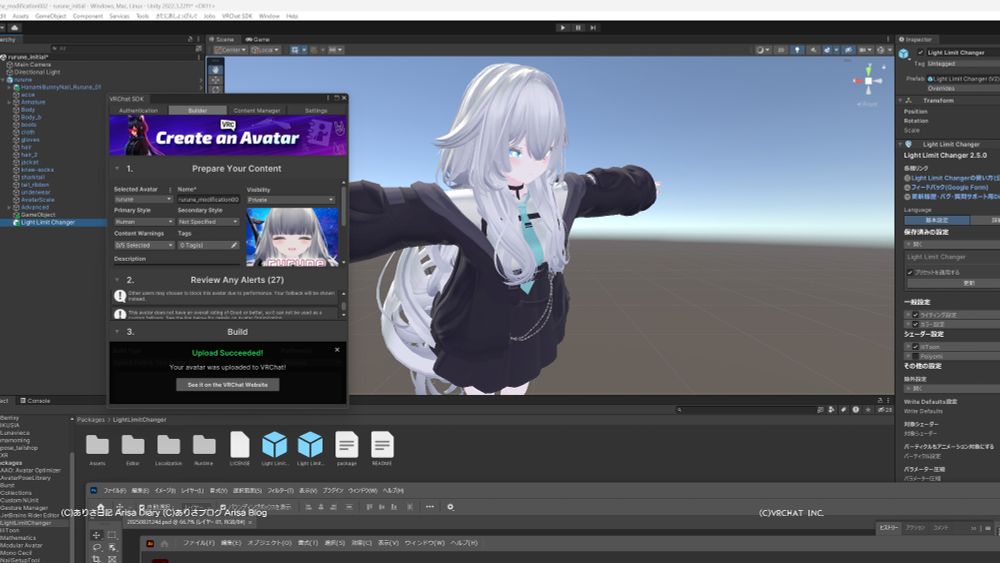The height and width of the screenshot is (563, 1000).
Task: Toggle scene audio icon
Action: [813, 50]
